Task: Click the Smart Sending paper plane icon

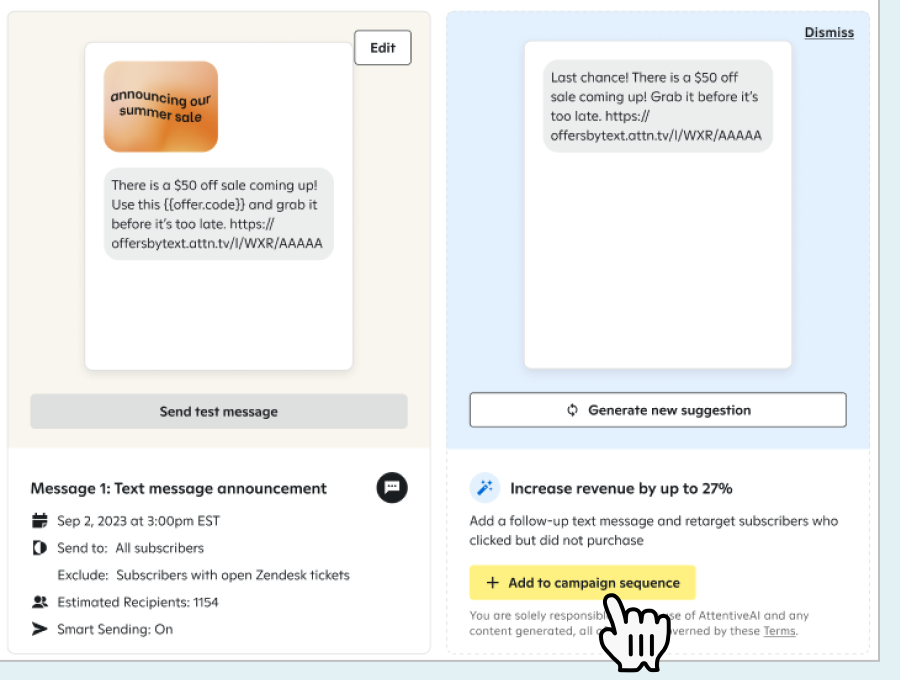Action: pos(40,629)
